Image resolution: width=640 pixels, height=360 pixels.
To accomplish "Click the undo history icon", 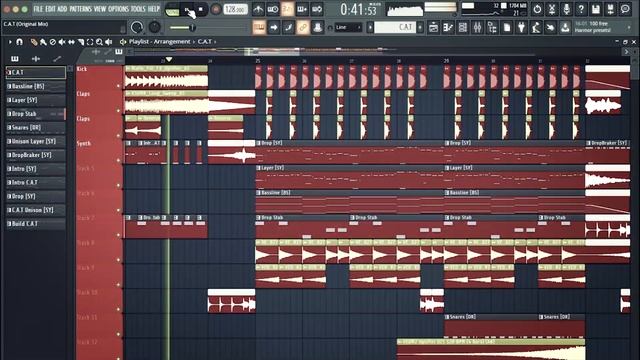I will click(x=537, y=9).
